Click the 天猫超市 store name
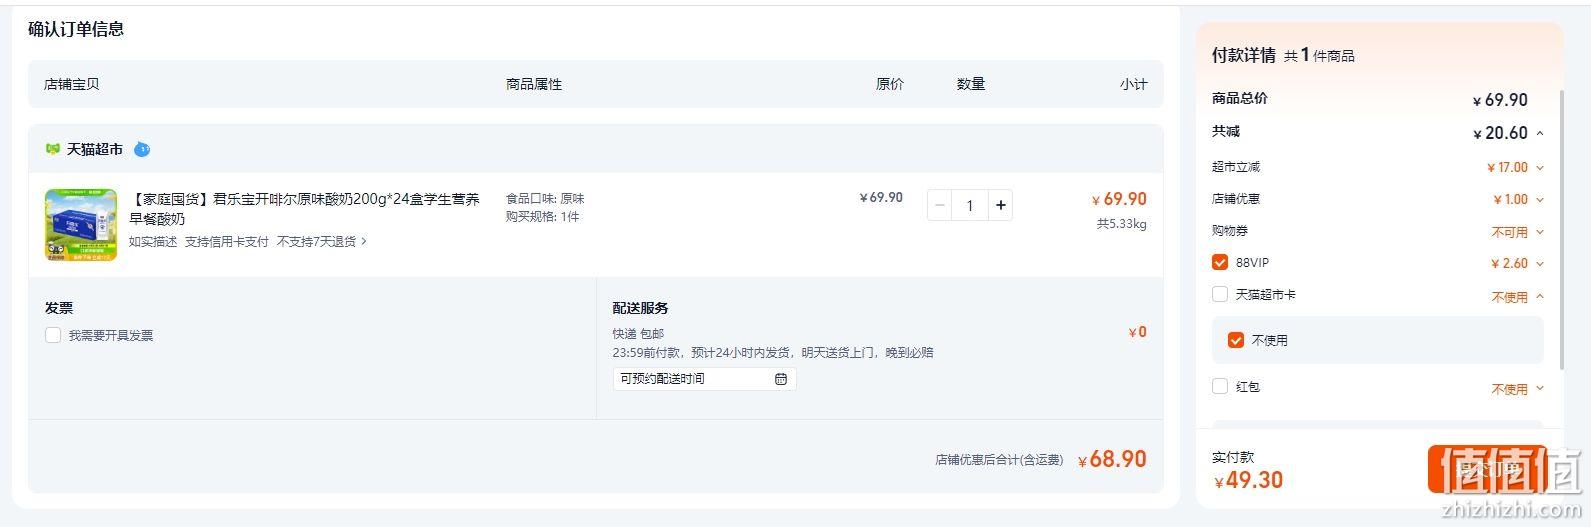 [95, 149]
